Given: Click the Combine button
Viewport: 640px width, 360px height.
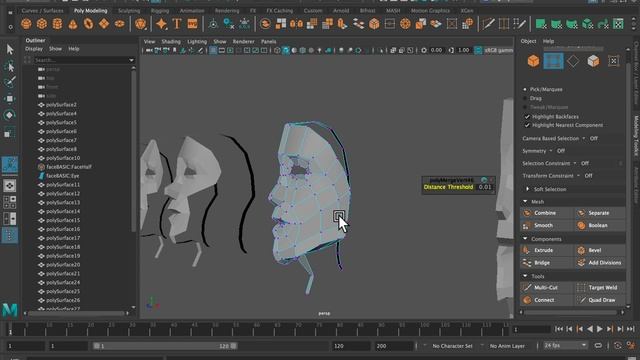Looking at the screenshot, I should click(547, 213).
